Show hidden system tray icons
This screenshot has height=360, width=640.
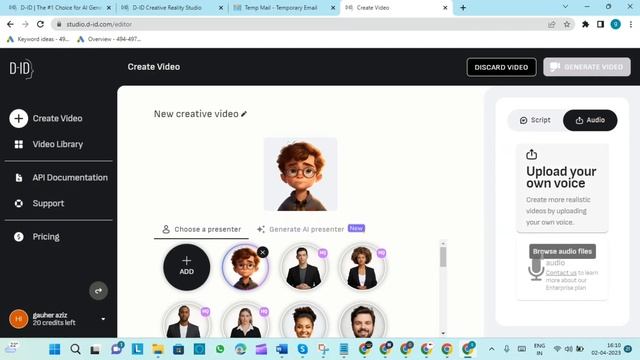tap(491, 349)
